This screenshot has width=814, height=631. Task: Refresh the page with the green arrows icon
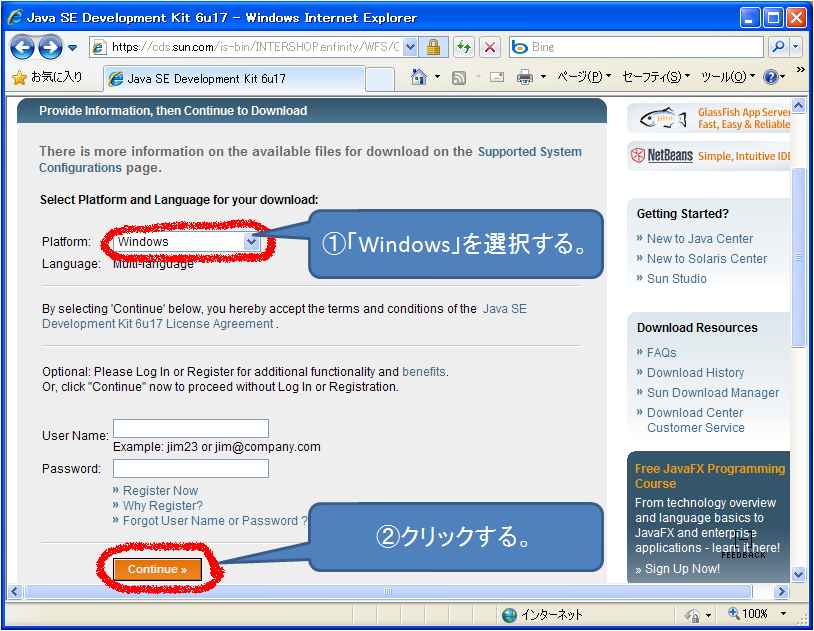click(x=464, y=47)
